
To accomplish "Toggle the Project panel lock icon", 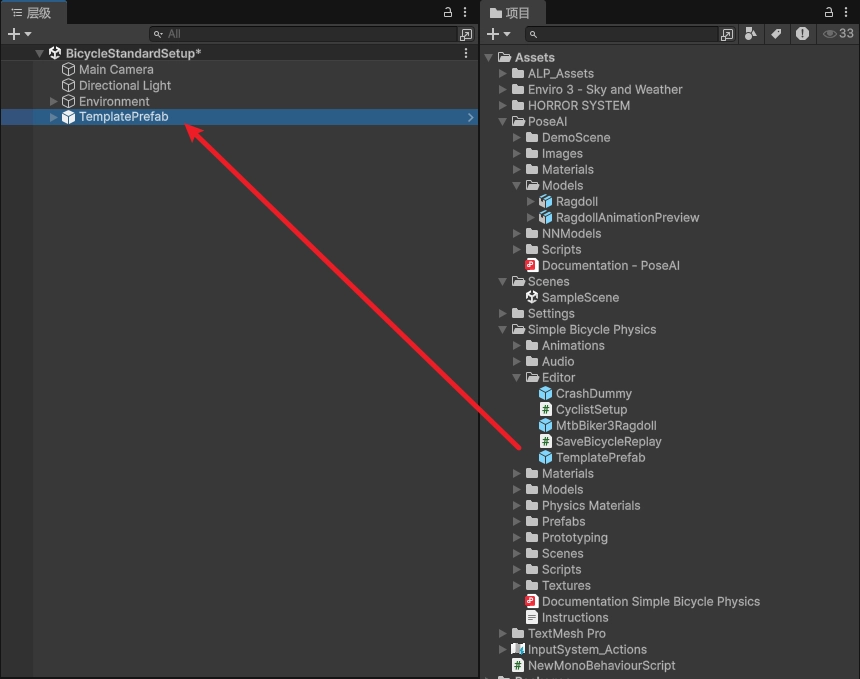I will pyautogui.click(x=829, y=12).
